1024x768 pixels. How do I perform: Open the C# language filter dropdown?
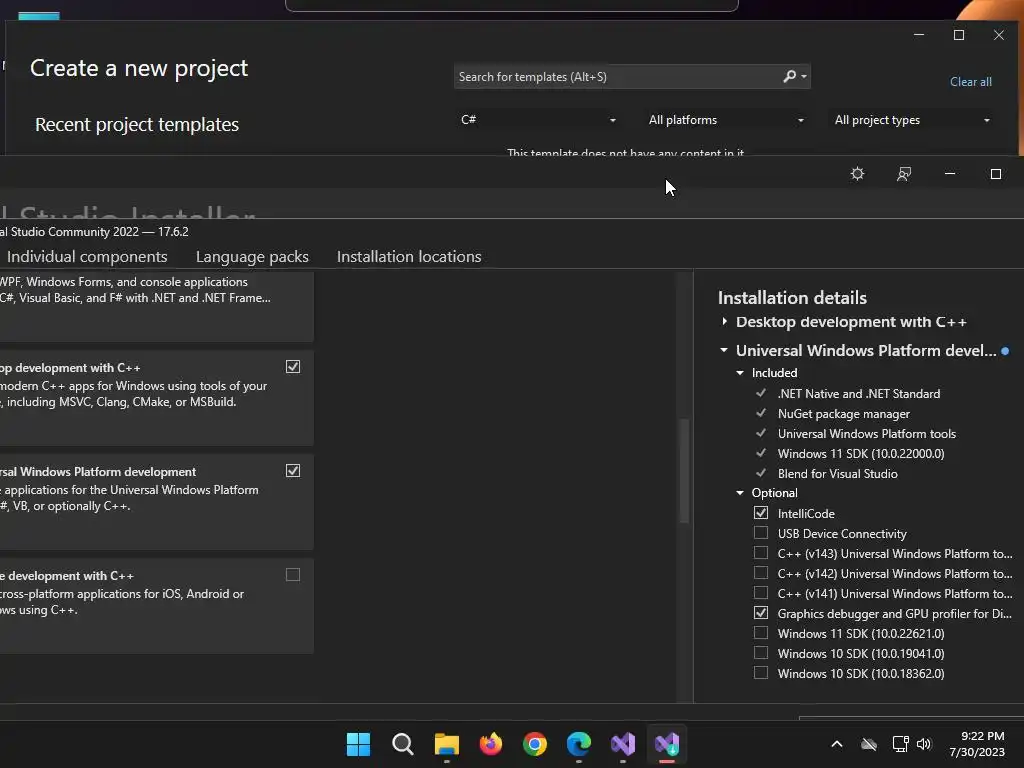[537, 120]
